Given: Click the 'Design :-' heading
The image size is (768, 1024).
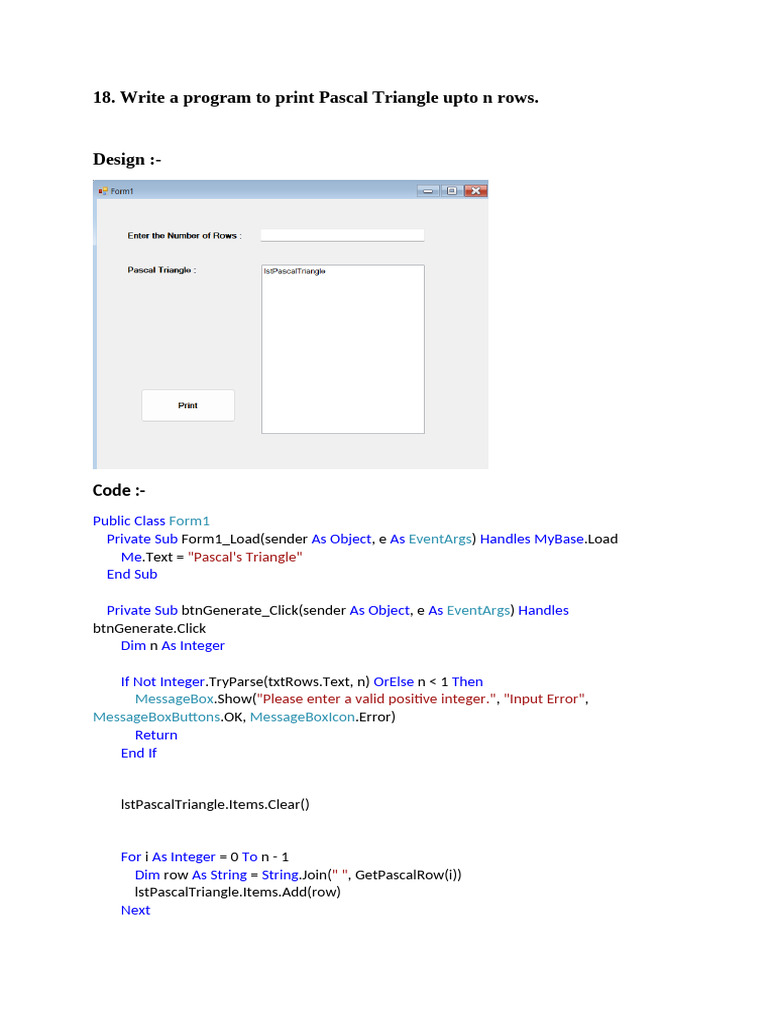Looking at the screenshot, I should point(127,159).
